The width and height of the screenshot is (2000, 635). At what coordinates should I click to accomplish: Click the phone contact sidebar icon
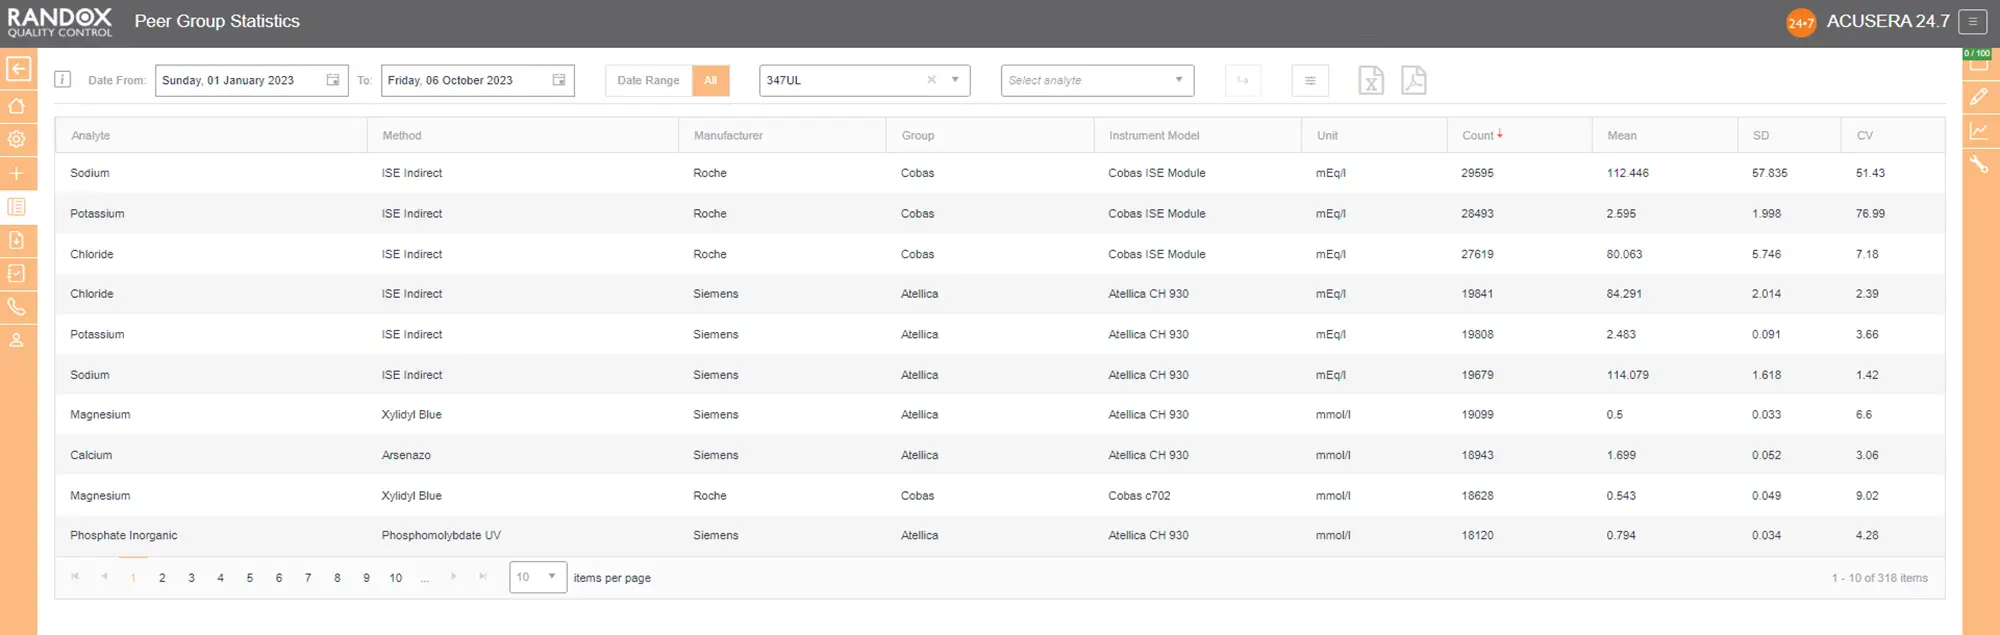click(17, 307)
